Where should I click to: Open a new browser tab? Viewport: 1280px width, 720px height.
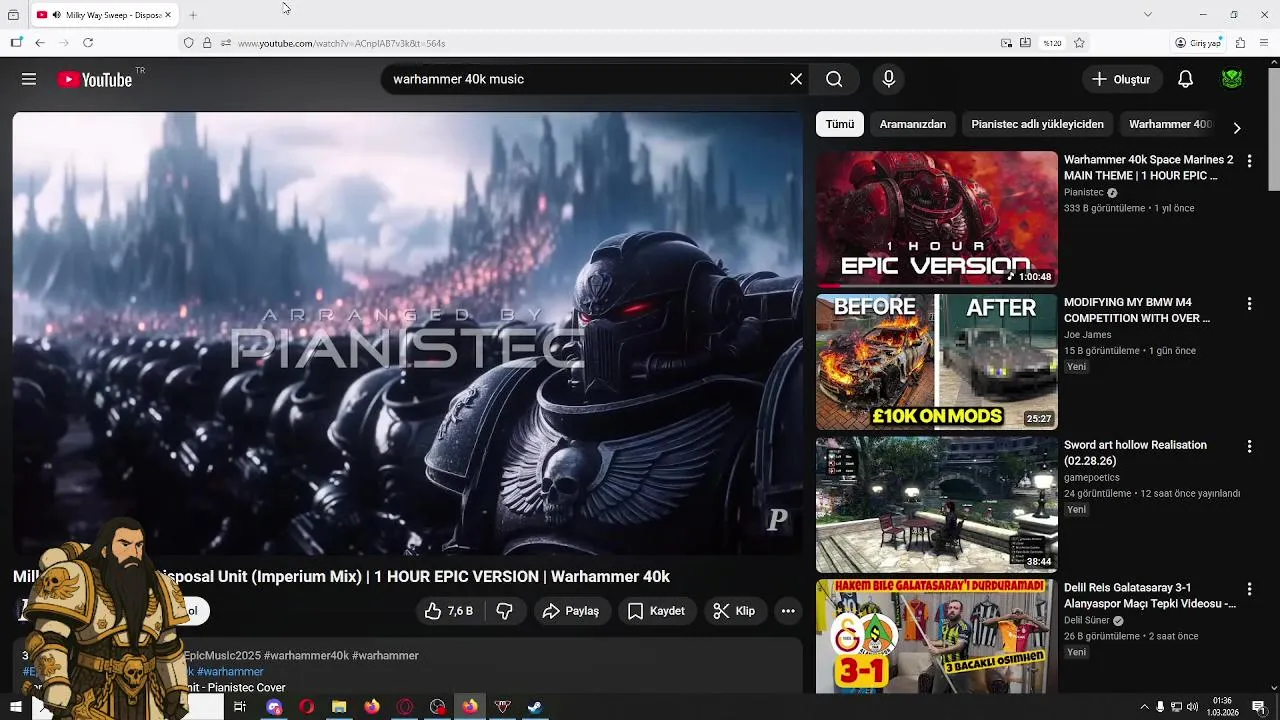click(193, 15)
